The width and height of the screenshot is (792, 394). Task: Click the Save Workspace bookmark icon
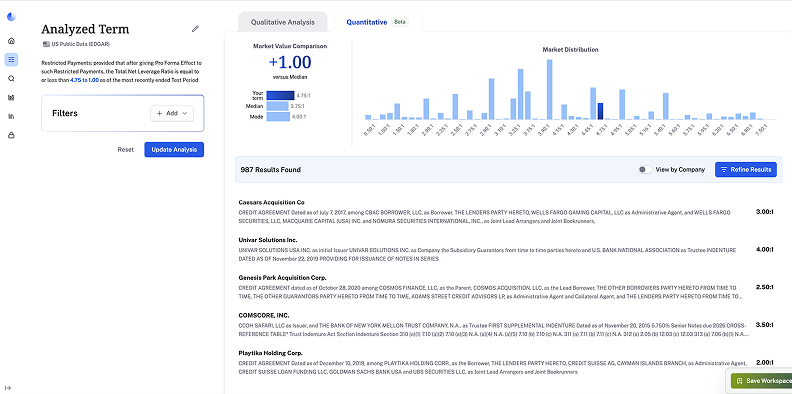click(x=739, y=380)
